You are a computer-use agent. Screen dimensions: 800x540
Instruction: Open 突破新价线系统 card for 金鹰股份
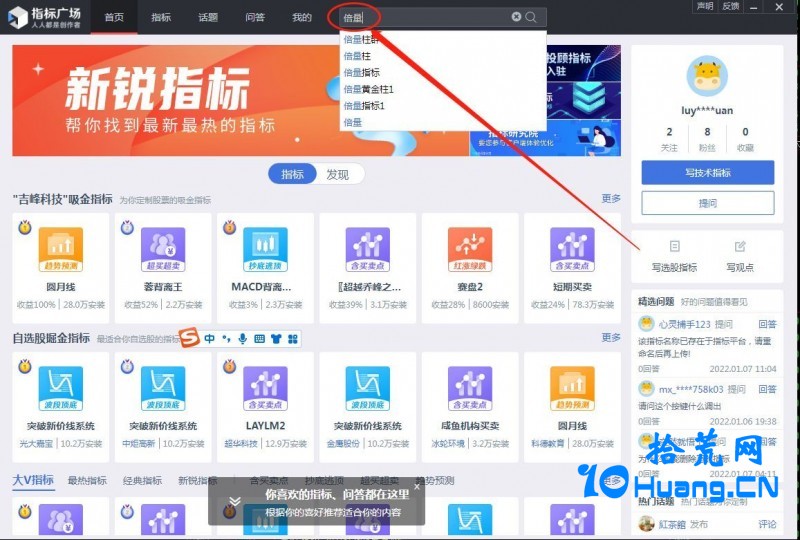click(x=368, y=406)
